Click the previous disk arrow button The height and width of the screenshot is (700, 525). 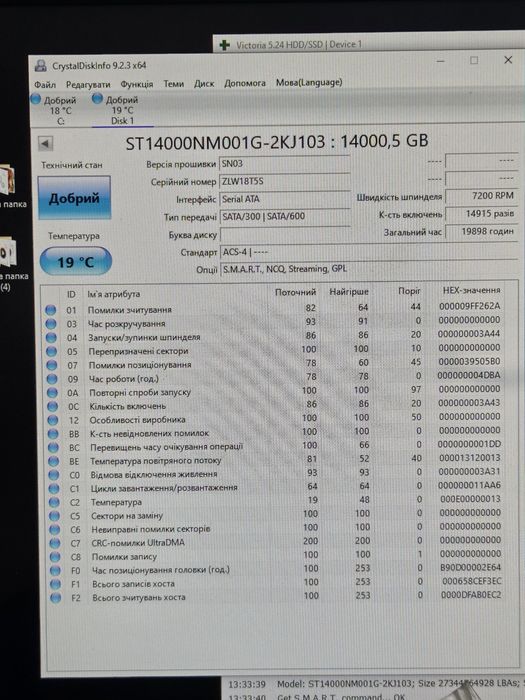(x=46, y=144)
